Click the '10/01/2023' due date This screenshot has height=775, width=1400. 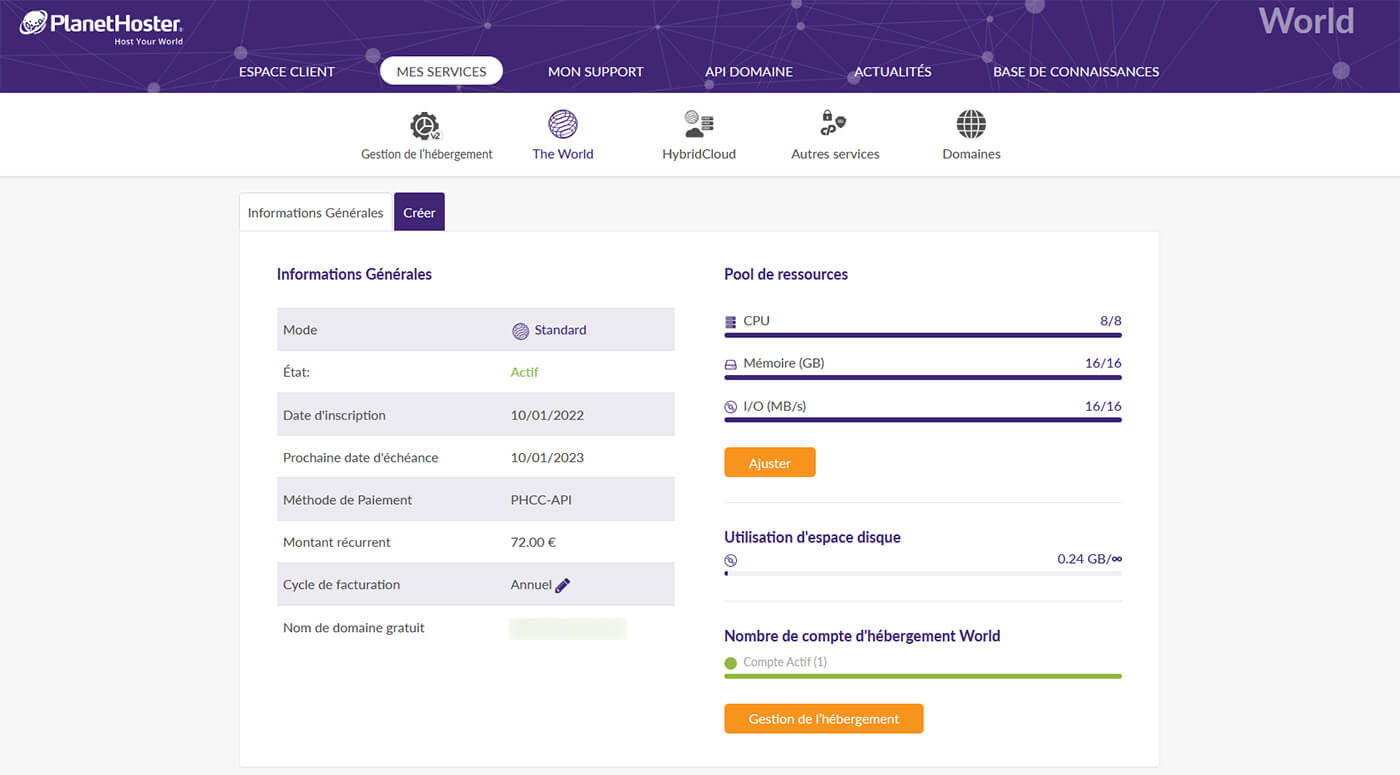point(547,457)
